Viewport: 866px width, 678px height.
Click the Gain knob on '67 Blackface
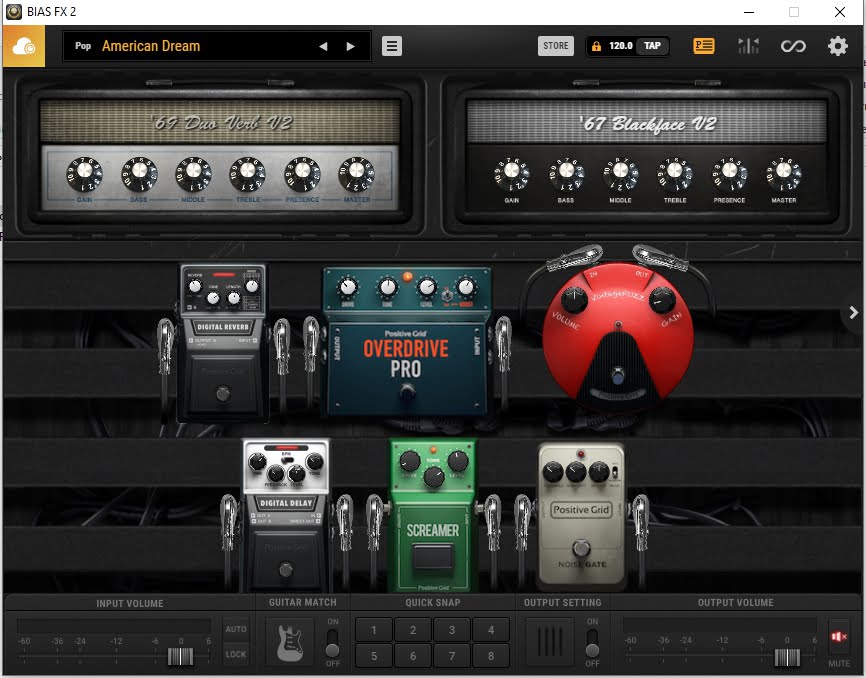point(511,173)
